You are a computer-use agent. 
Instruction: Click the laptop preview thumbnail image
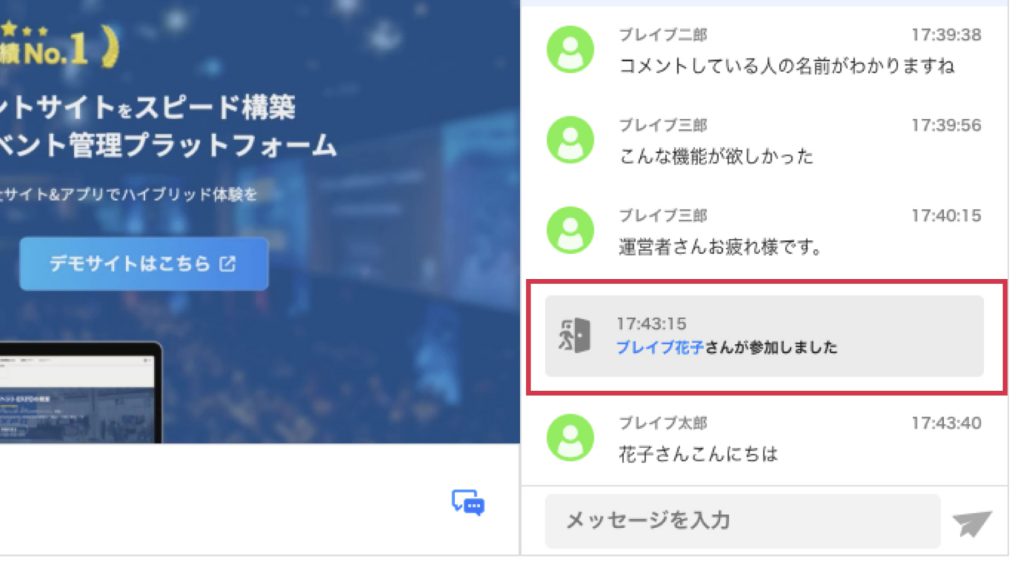(80, 392)
